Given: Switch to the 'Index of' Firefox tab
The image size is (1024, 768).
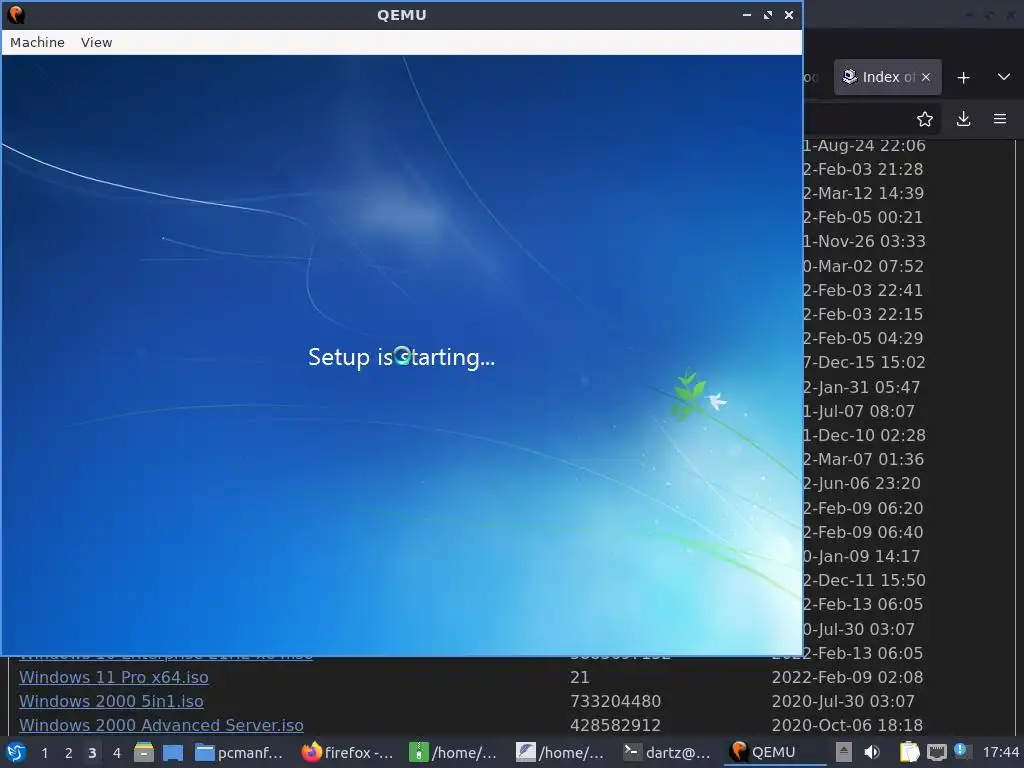Looking at the screenshot, I should (x=879, y=77).
